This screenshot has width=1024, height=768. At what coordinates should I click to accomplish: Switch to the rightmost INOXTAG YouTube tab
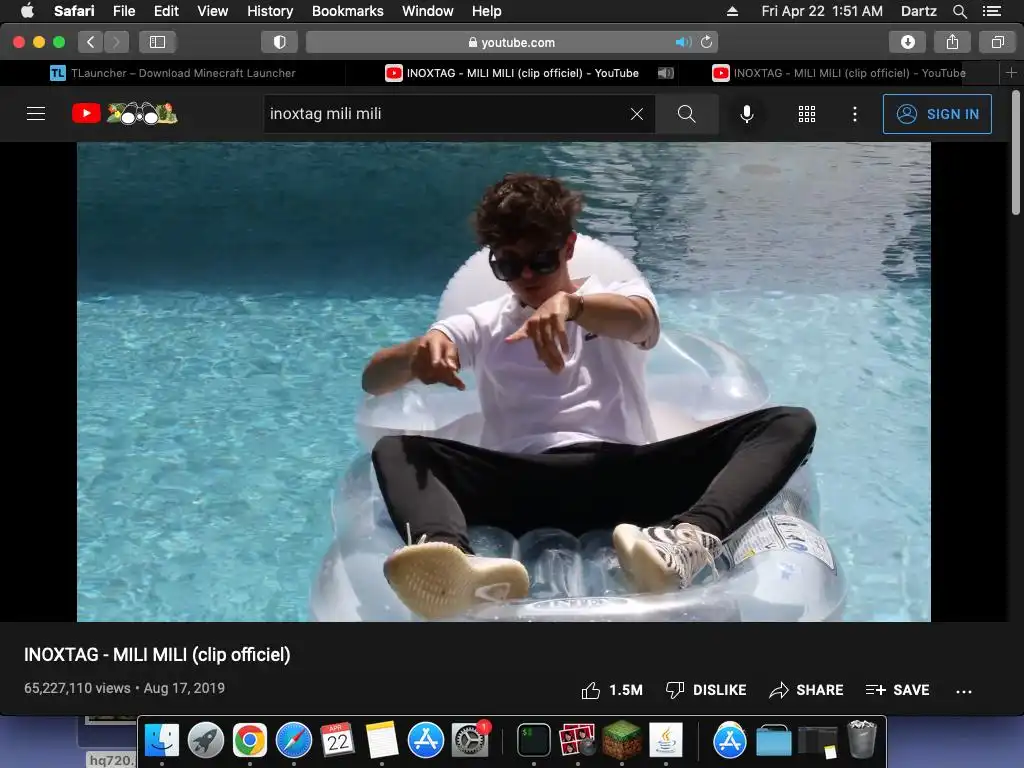click(x=839, y=73)
